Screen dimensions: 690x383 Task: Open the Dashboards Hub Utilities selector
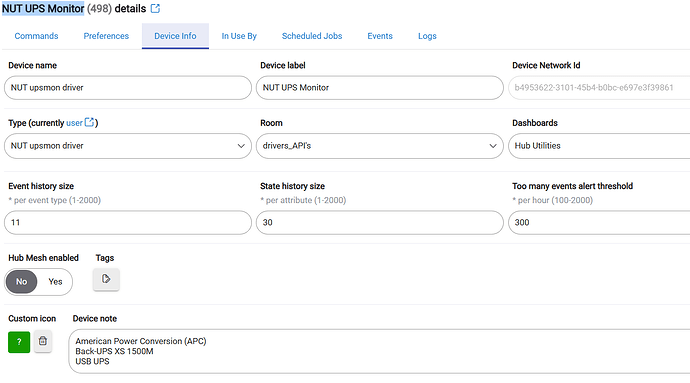tap(599, 146)
